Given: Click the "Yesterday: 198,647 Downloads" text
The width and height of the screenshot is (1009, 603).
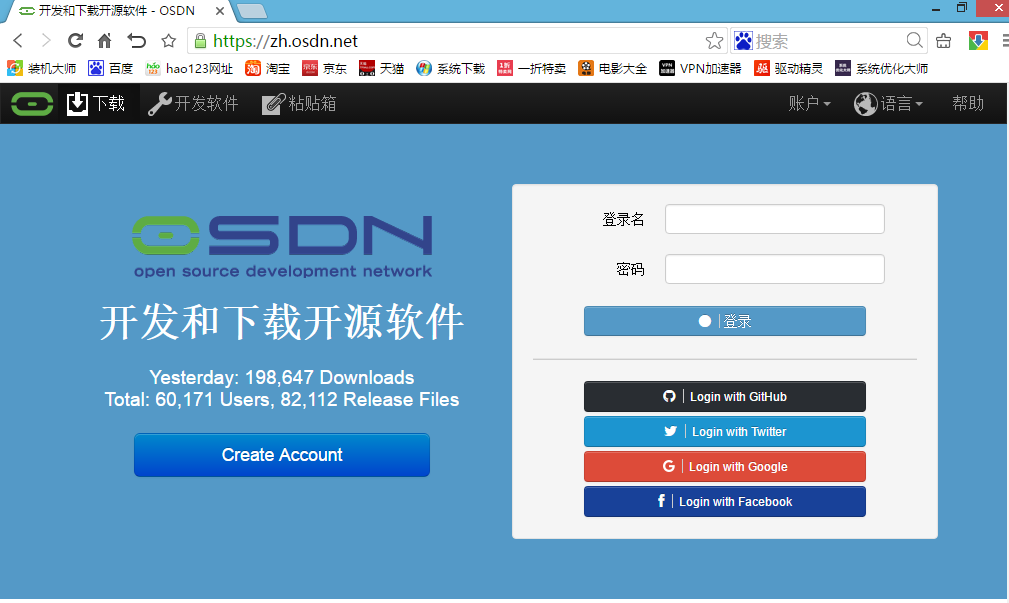Looking at the screenshot, I should coord(282,377).
